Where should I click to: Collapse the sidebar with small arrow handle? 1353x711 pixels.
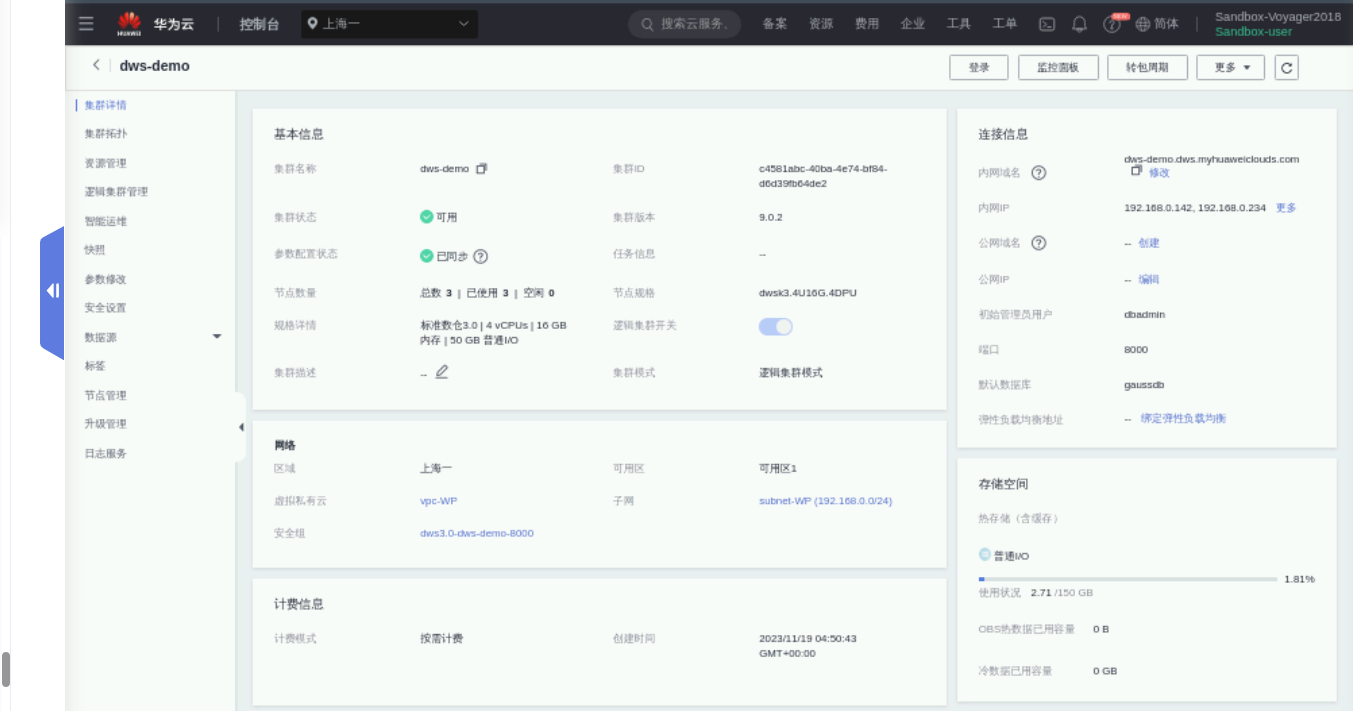[241, 427]
